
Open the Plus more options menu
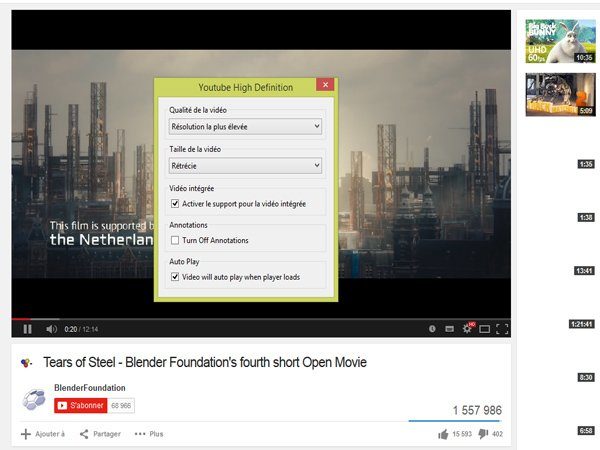pyautogui.click(x=149, y=434)
